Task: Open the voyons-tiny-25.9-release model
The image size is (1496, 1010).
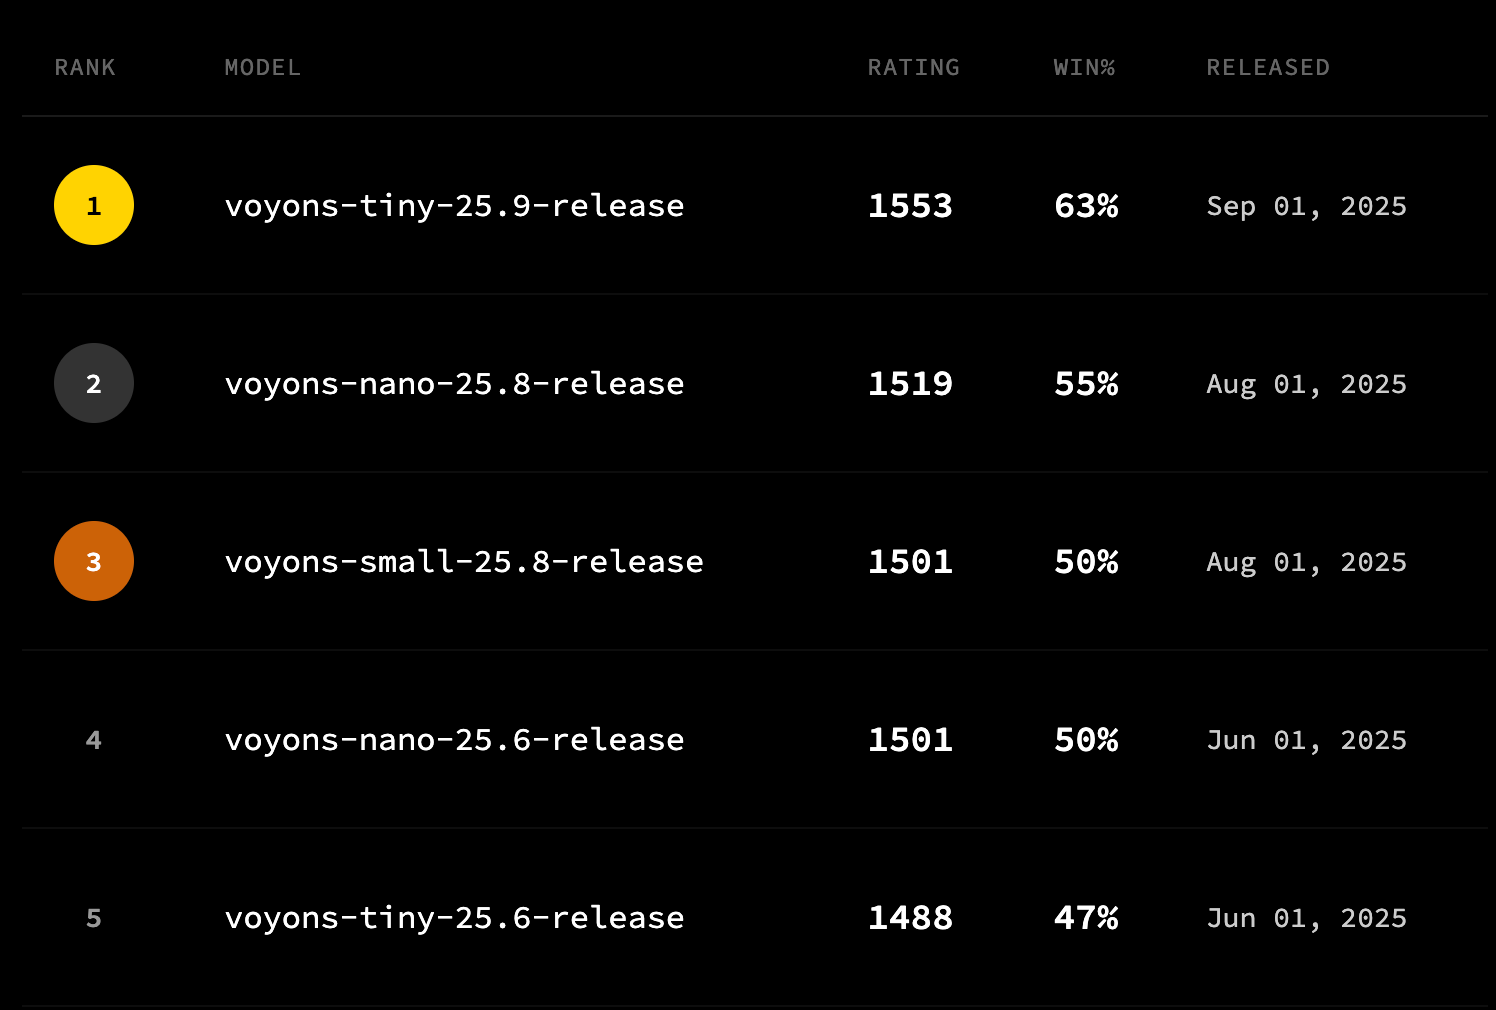Action: (454, 206)
